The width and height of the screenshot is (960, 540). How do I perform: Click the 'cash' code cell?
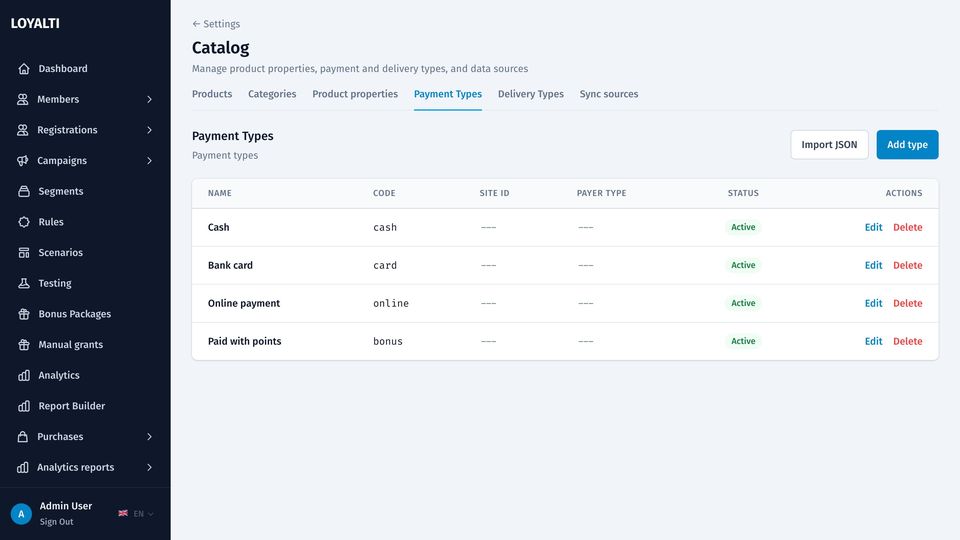click(x=384, y=227)
